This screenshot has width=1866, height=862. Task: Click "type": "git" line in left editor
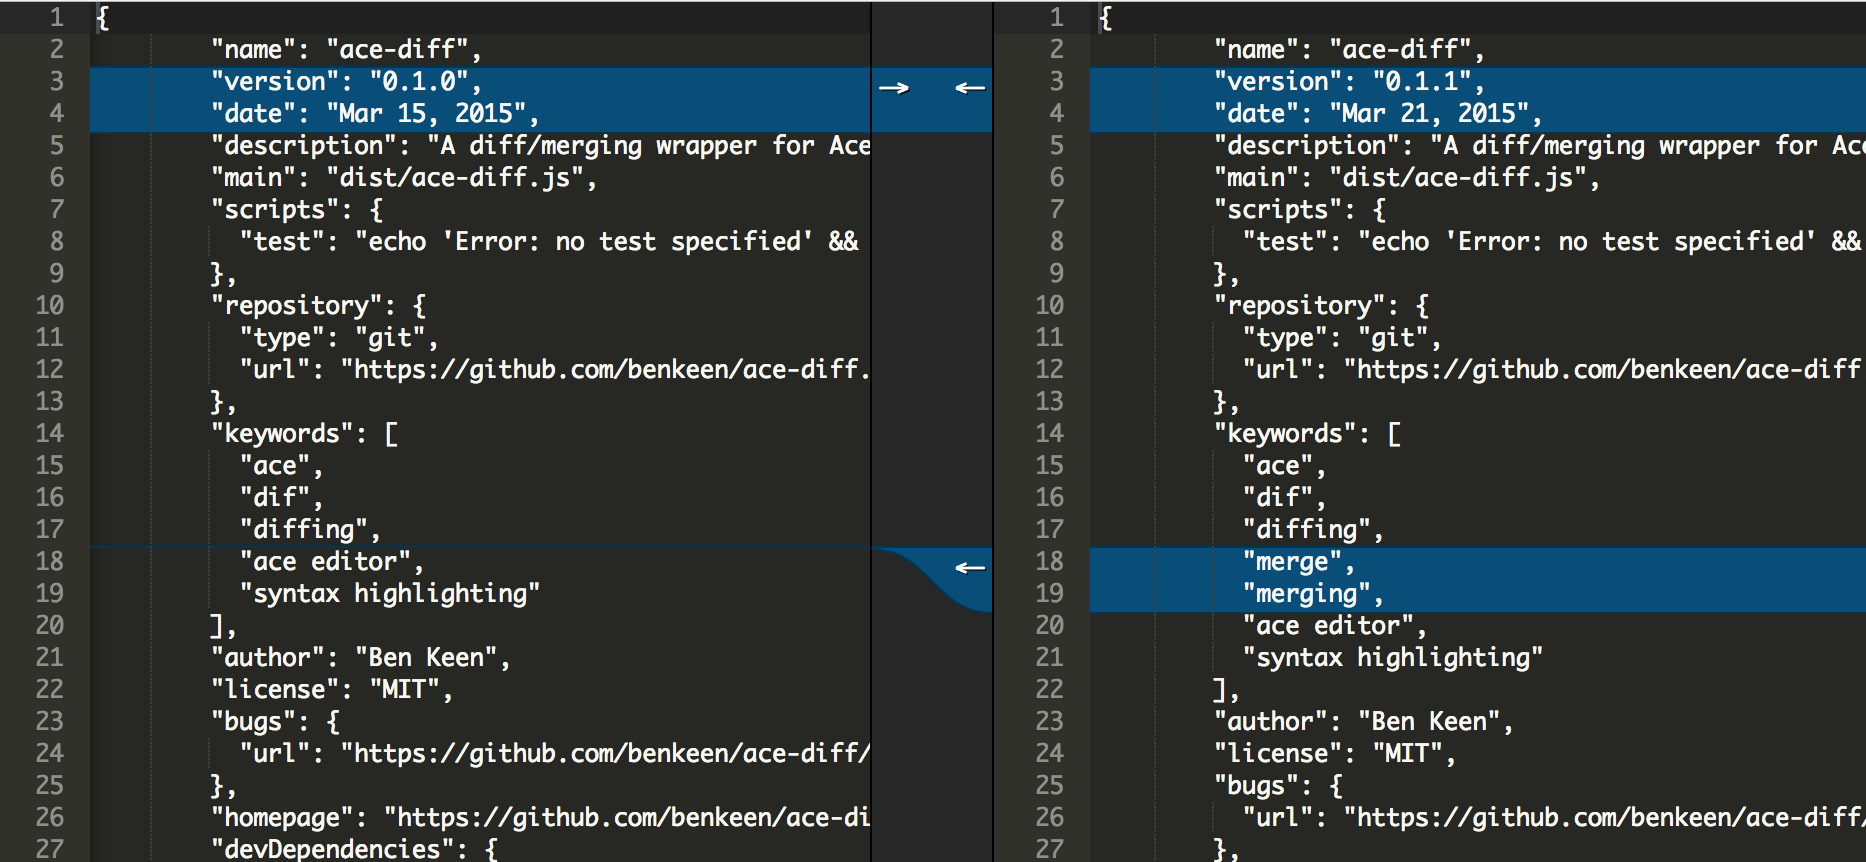point(339,338)
